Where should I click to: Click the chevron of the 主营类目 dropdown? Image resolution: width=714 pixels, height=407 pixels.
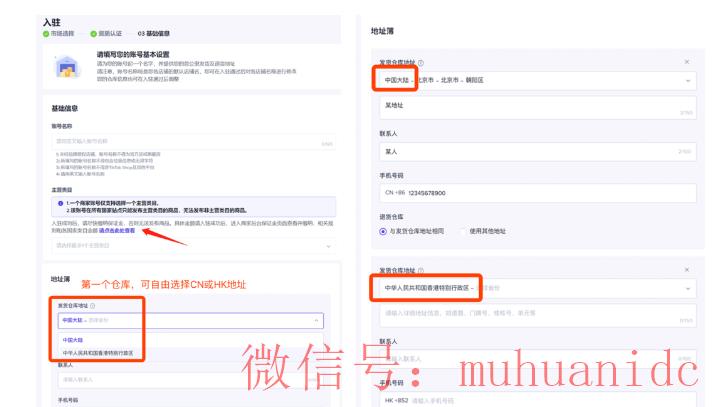328,246
